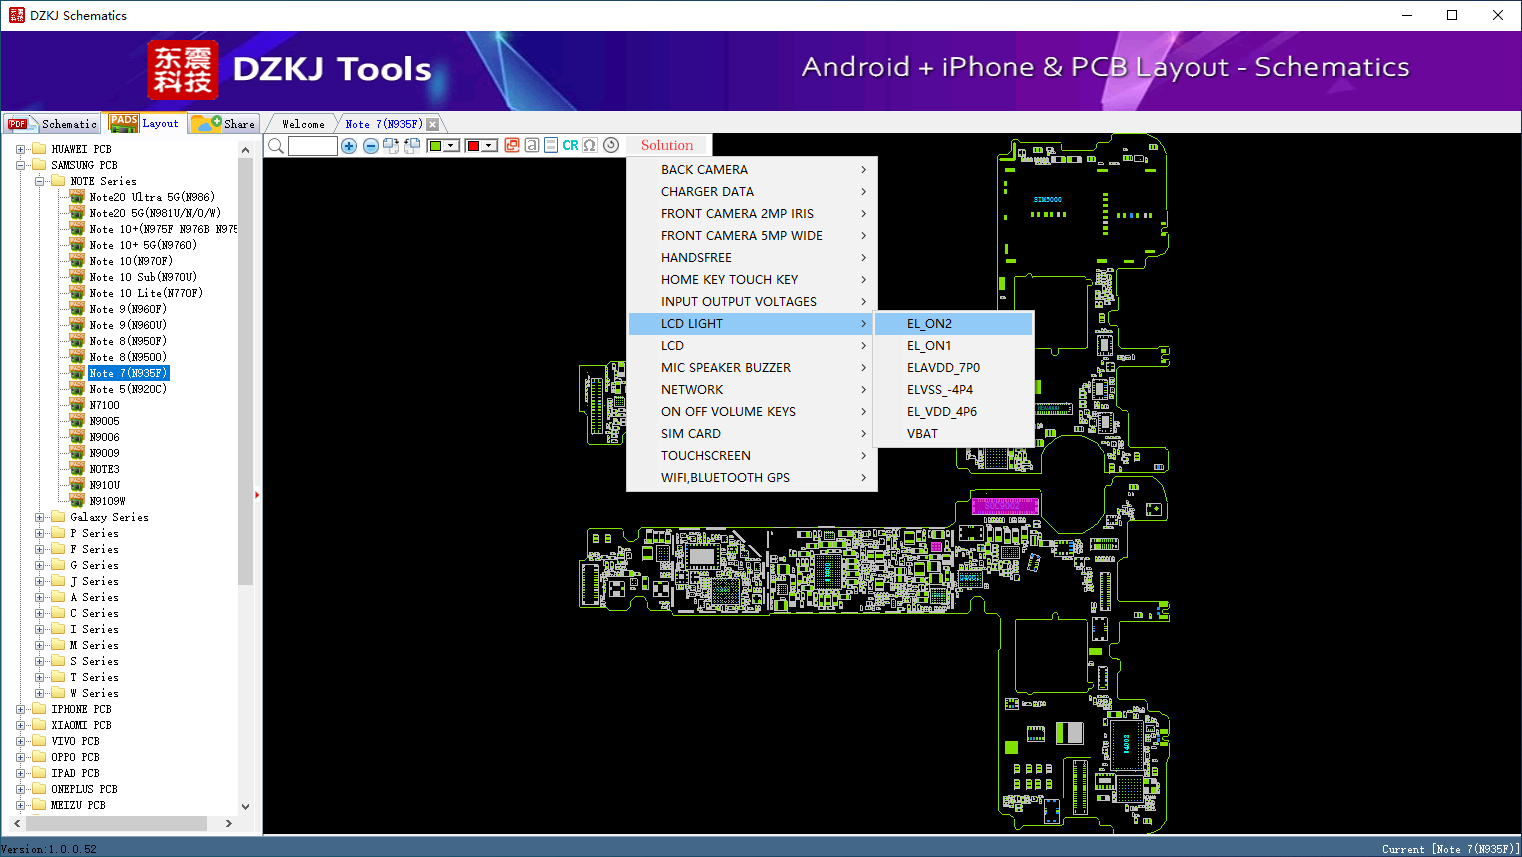Click the blue page layout icon

click(550, 145)
